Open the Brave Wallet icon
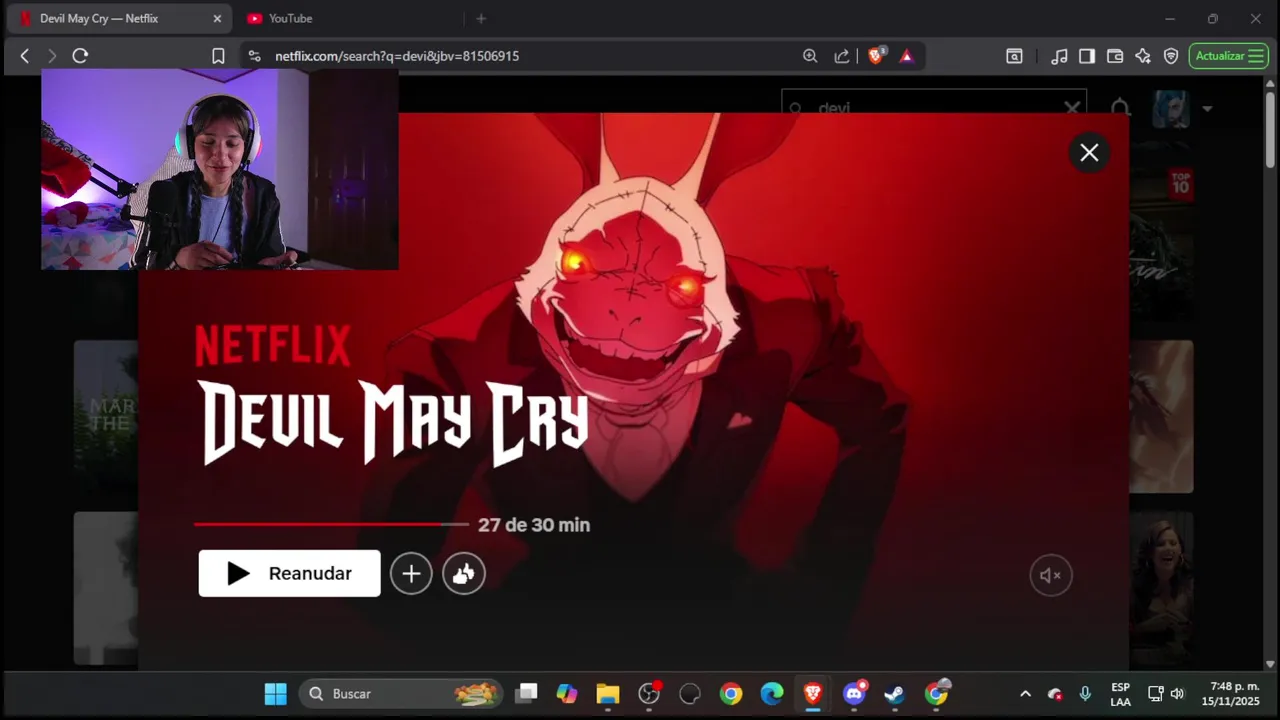The width and height of the screenshot is (1280, 720). coord(1115,56)
